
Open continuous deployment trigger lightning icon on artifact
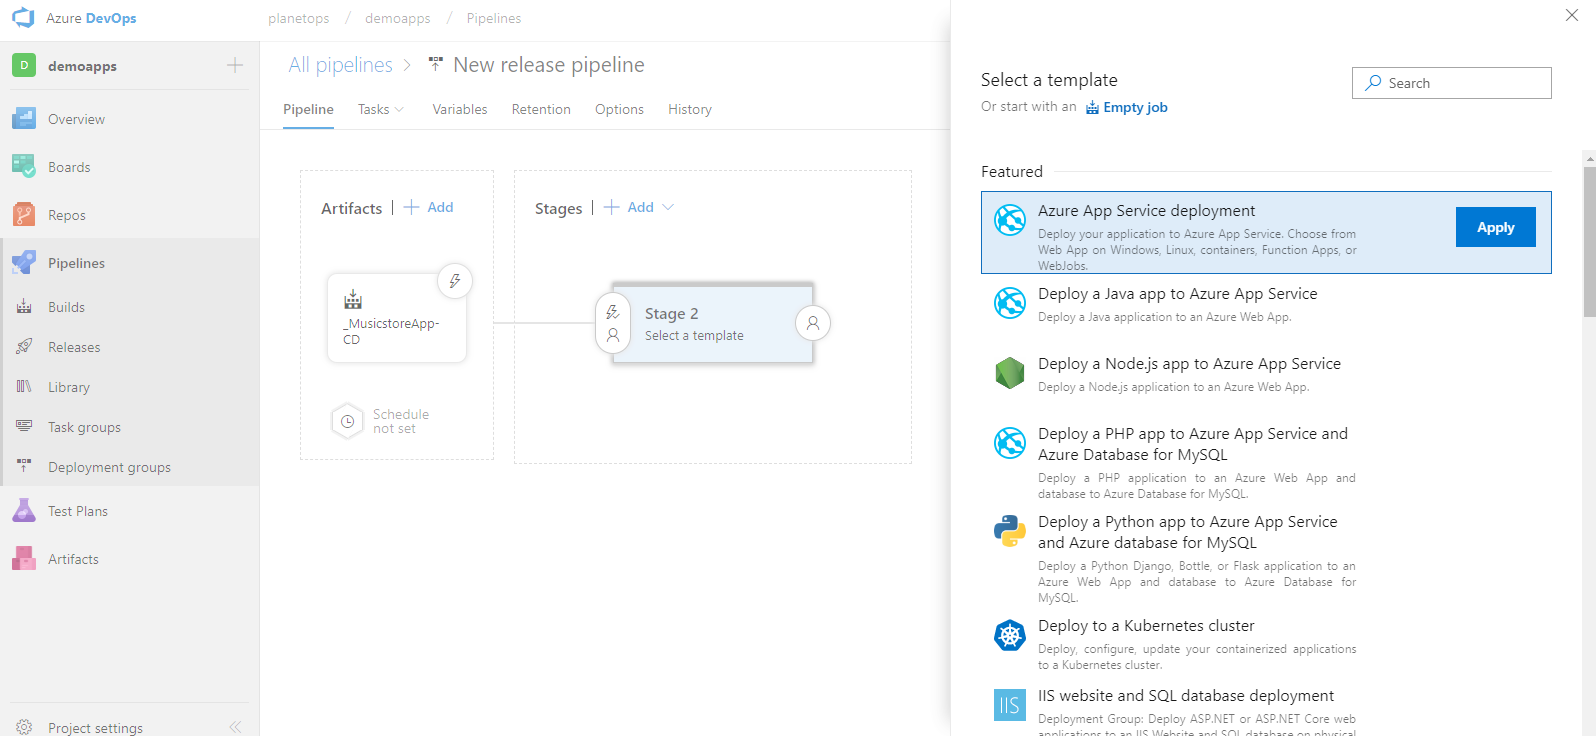click(455, 281)
